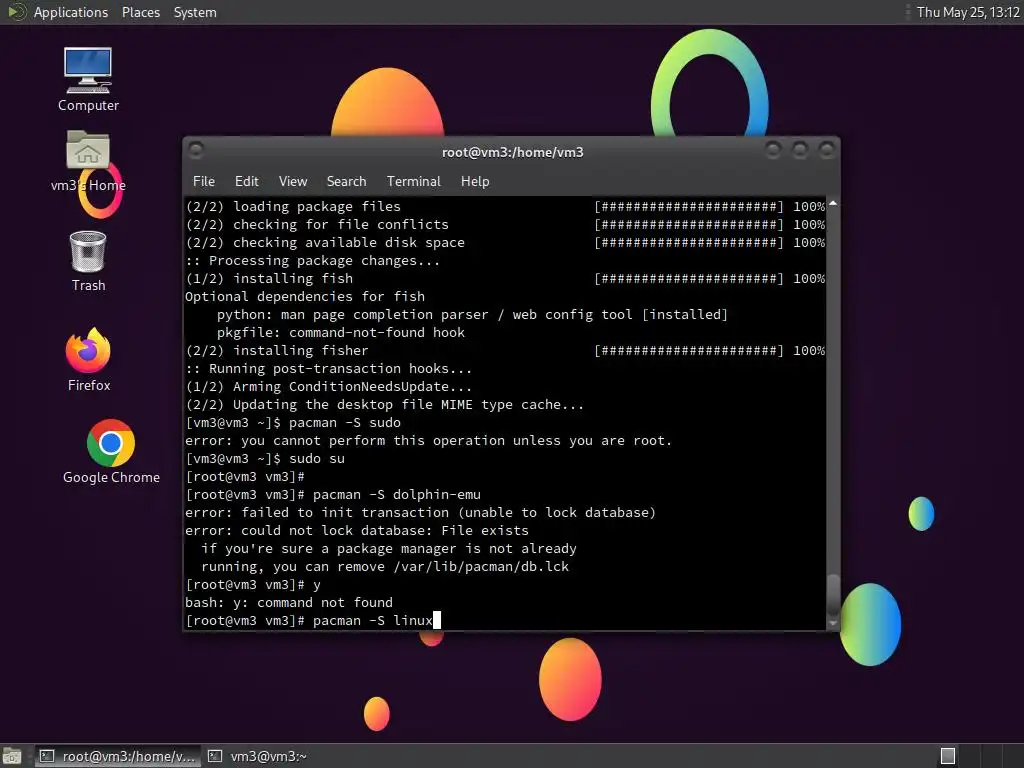The image size is (1024, 768).
Task: Open the Applications menu
Action: pos(71,12)
